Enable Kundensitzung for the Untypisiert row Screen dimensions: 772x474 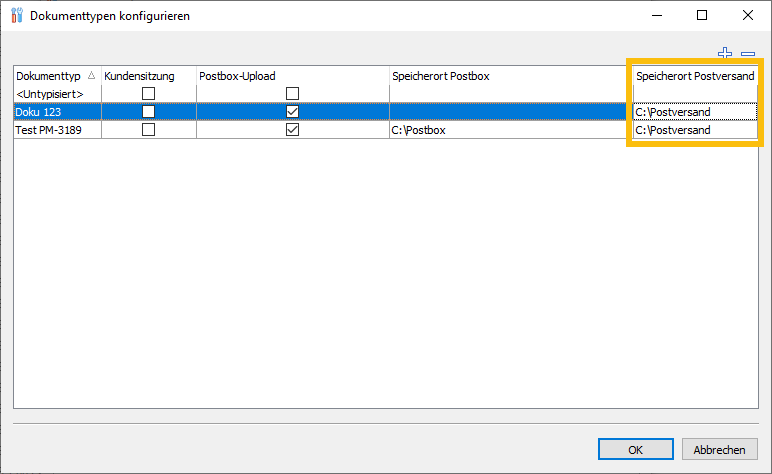coord(148,93)
